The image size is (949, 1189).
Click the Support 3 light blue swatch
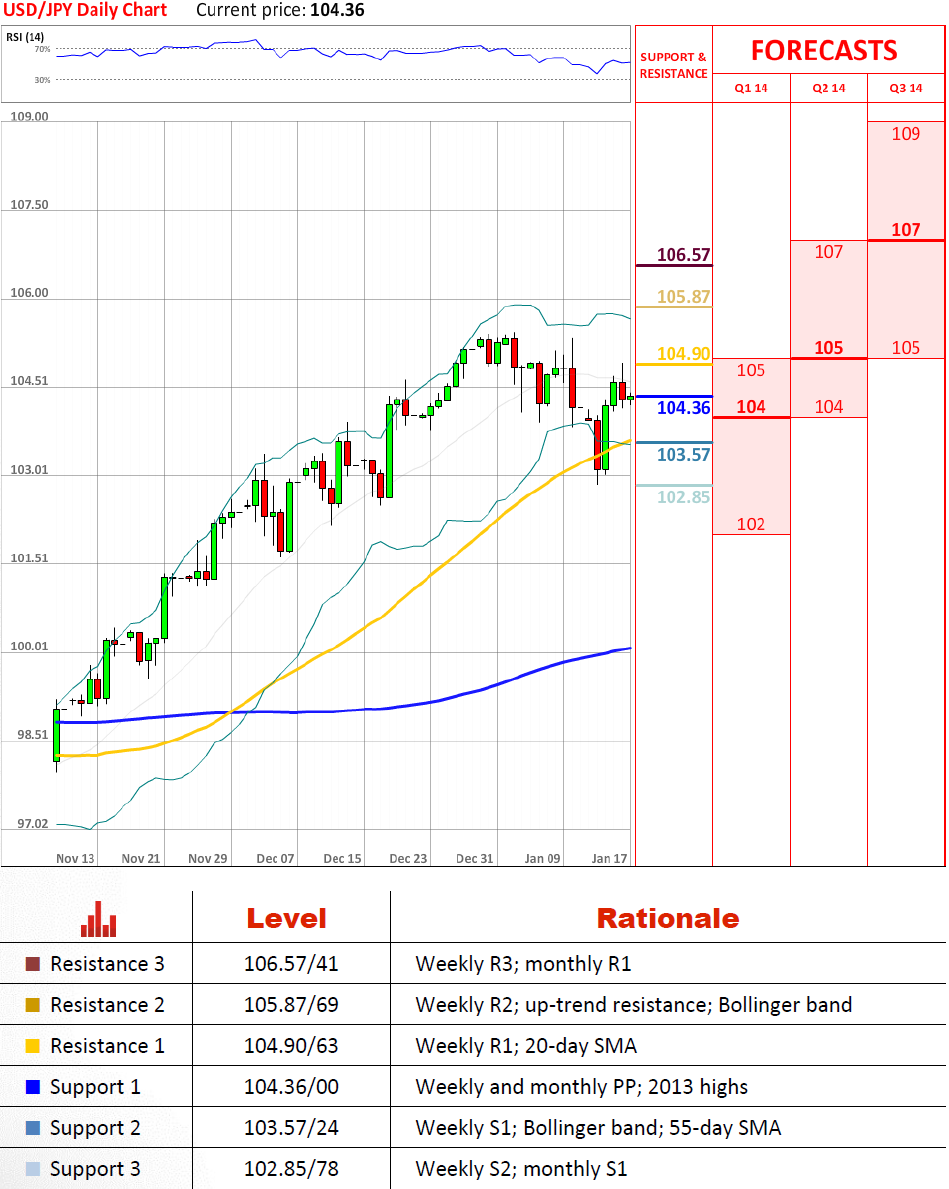coord(33,1169)
